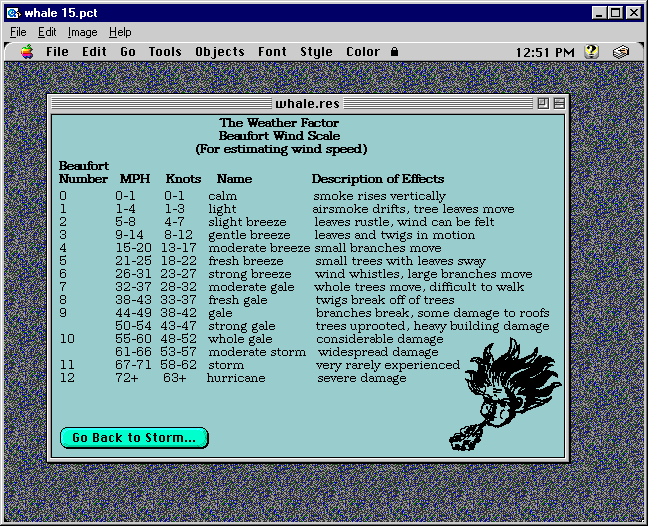Open the outer Edit menu
648x526 pixels.
[47, 32]
